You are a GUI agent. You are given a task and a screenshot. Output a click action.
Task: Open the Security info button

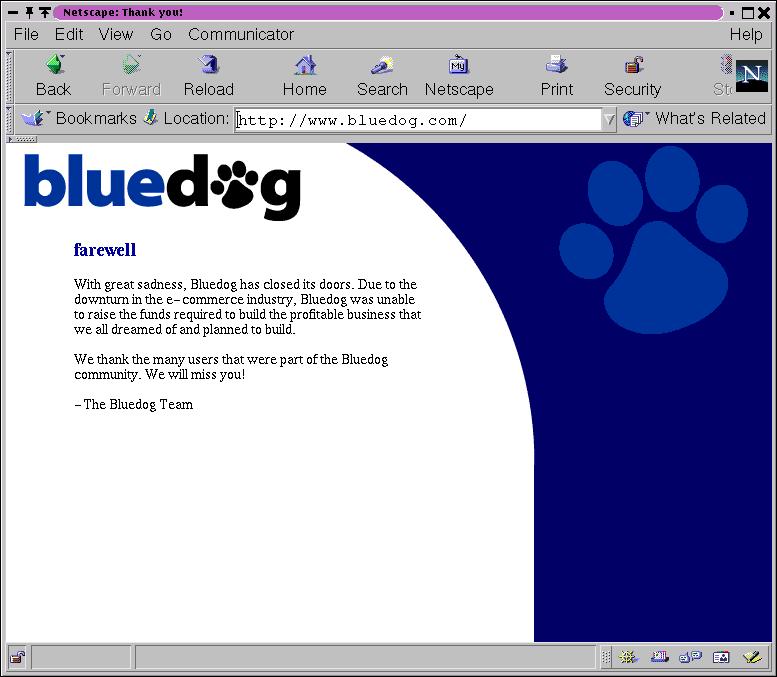632,76
